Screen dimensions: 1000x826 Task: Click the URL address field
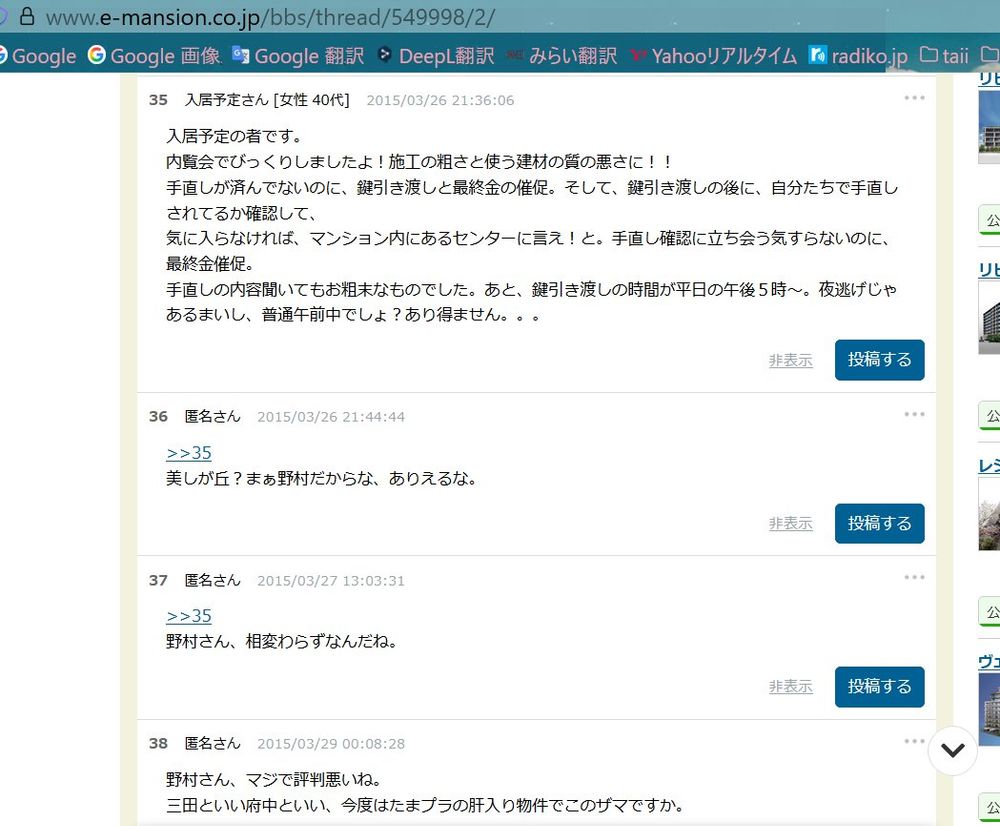click(270, 17)
